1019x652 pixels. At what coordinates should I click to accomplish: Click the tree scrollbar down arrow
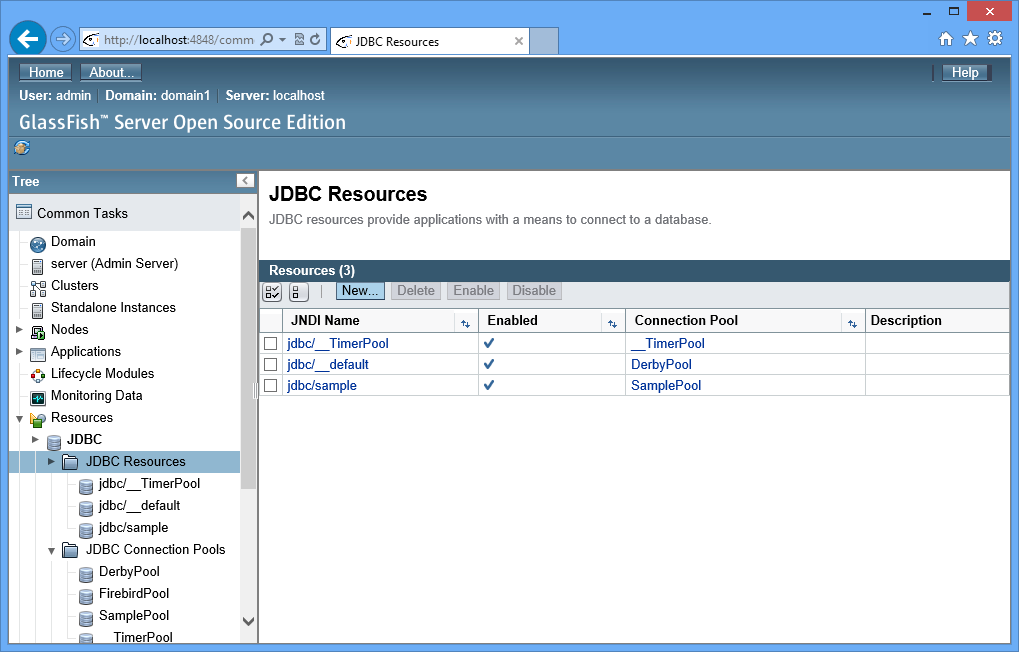pyautogui.click(x=248, y=621)
